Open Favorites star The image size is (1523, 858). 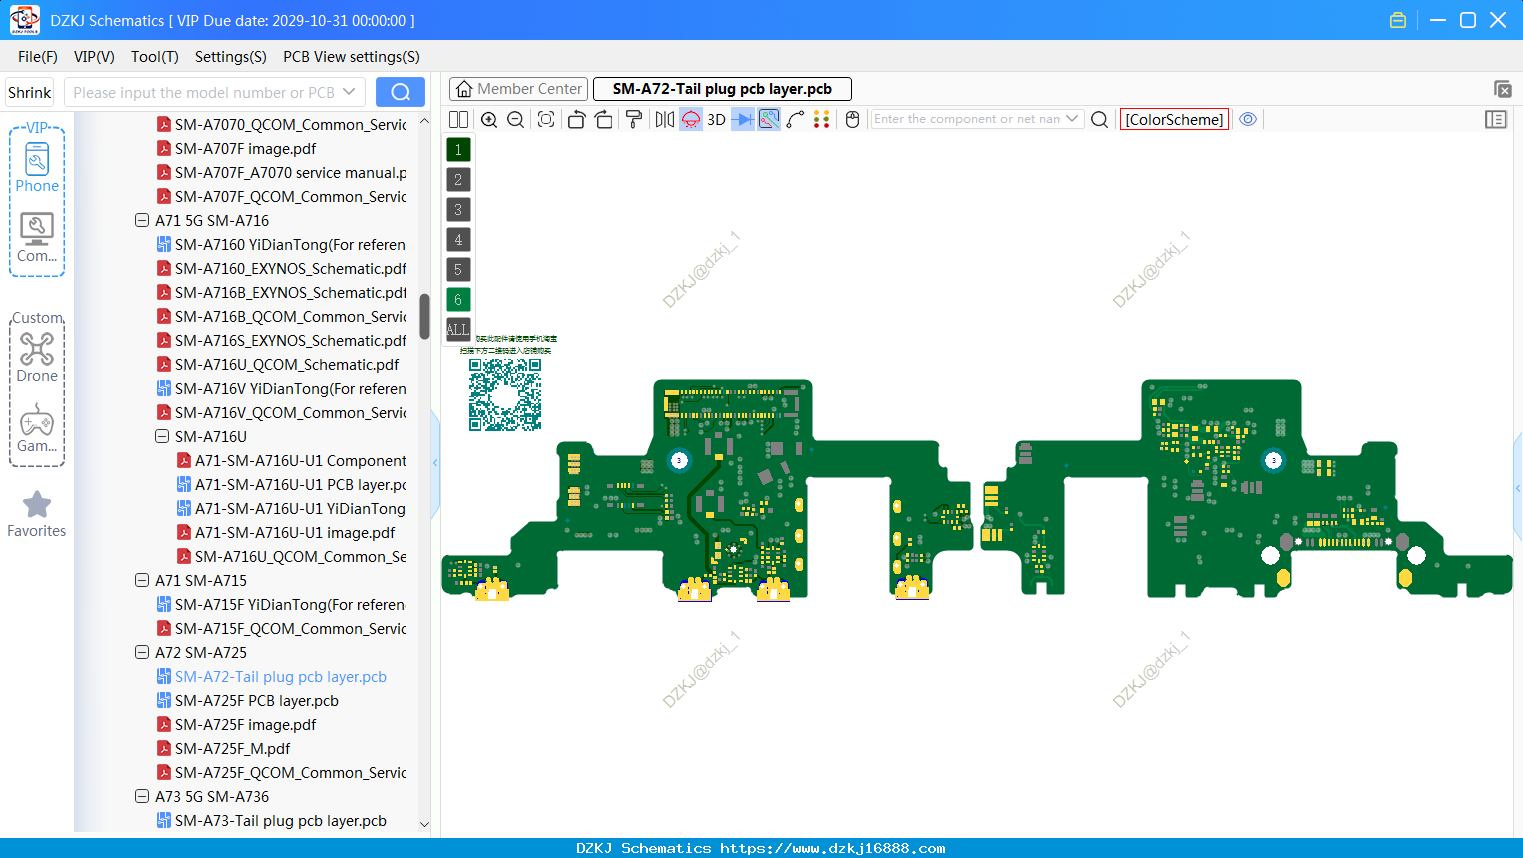tap(37, 514)
